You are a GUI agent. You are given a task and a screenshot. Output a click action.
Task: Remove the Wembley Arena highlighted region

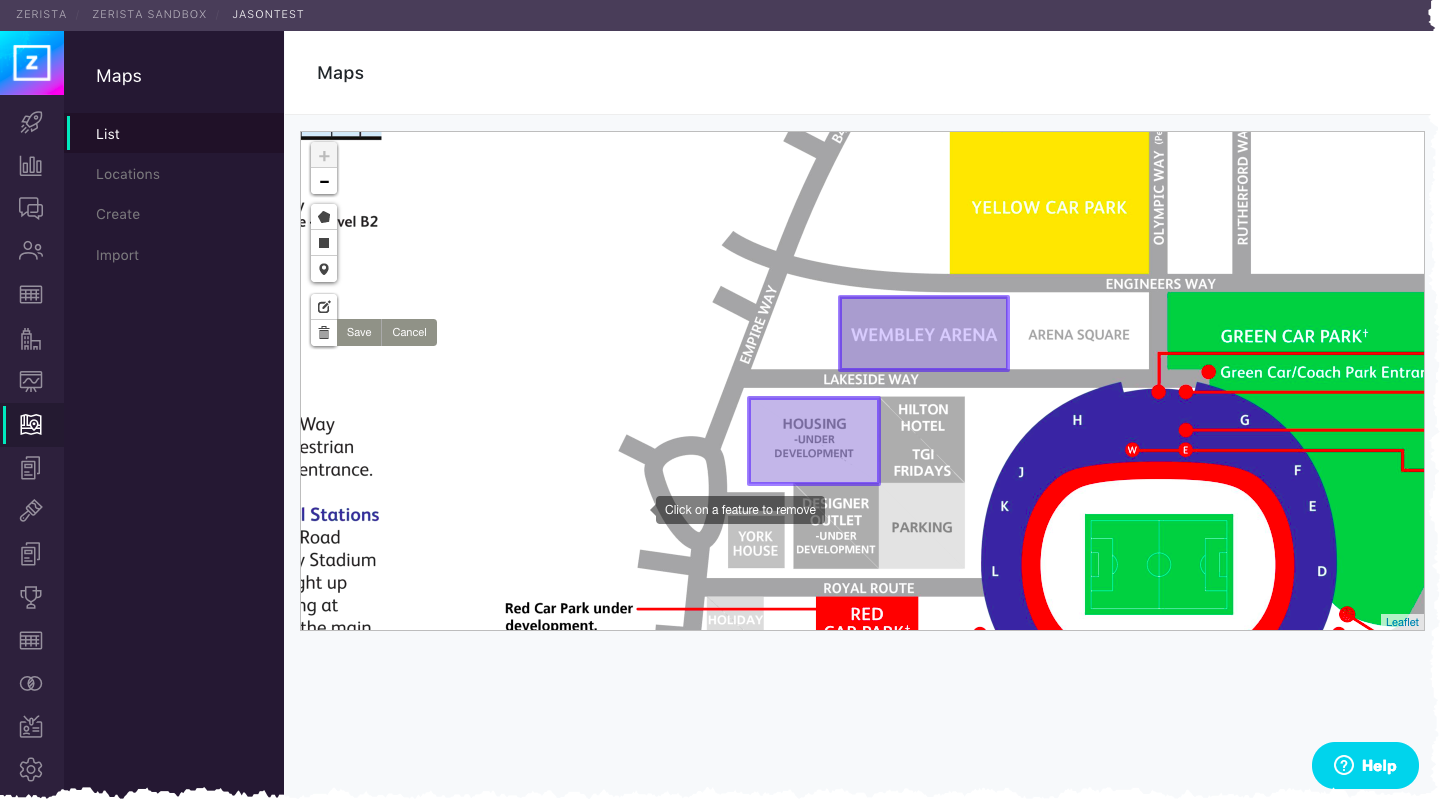(x=924, y=334)
